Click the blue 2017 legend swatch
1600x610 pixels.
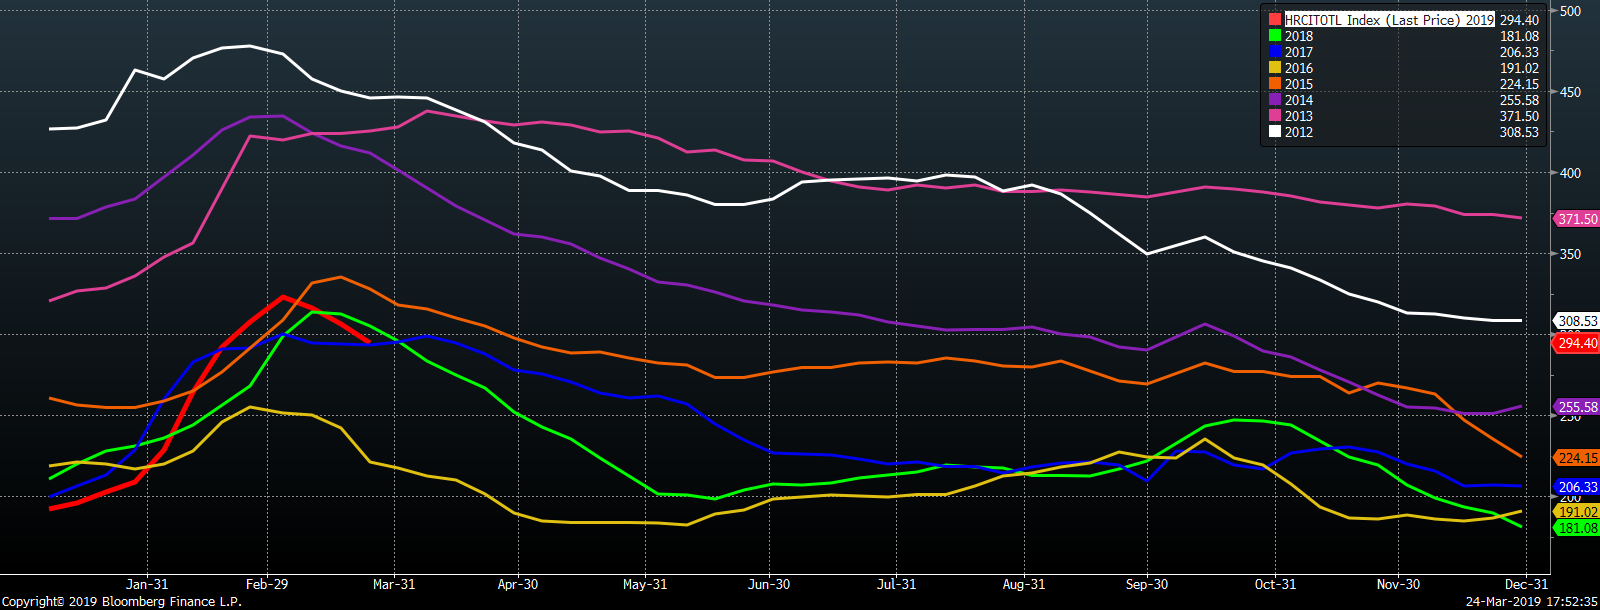pos(1275,52)
